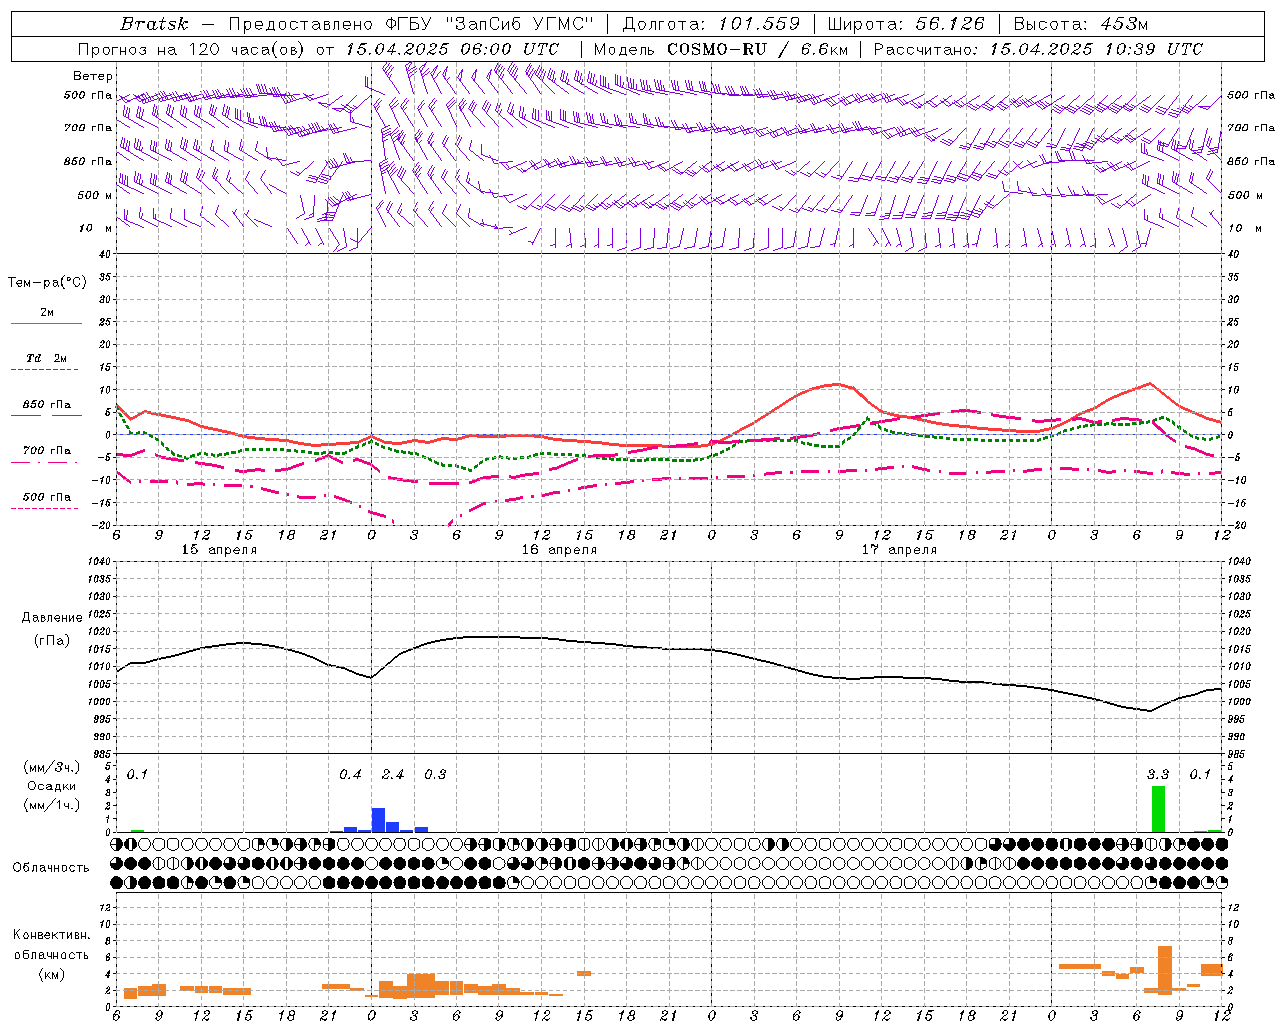
Task: Click the (мм/3ч.) precipitation unit label
Action: [52, 767]
